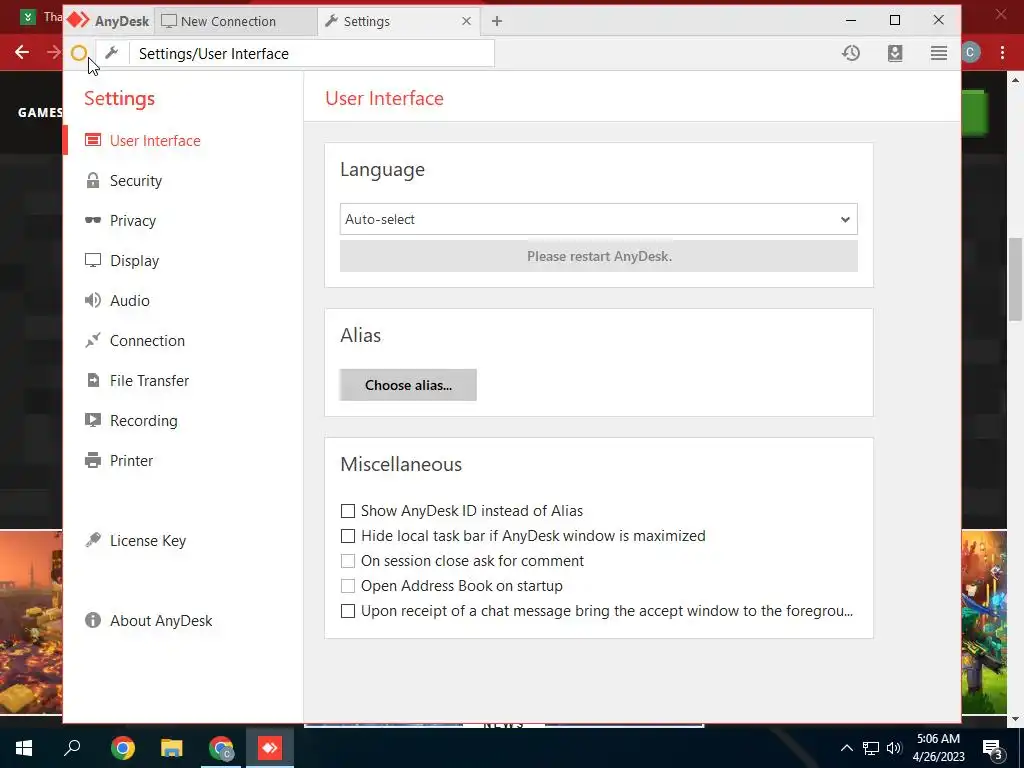Click the User Interface sidebar icon
This screenshot has width=1024, height=768.
(x=93, y=140)
